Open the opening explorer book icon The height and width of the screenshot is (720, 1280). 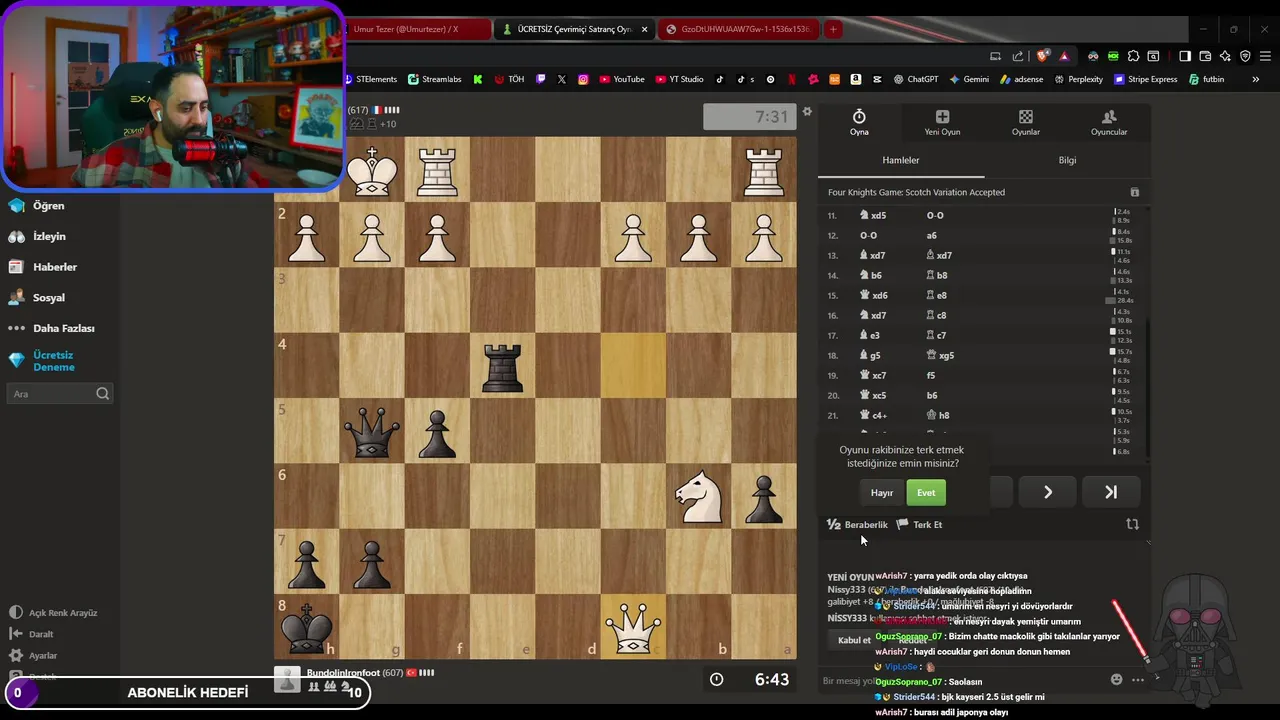tap(1134, 192)
